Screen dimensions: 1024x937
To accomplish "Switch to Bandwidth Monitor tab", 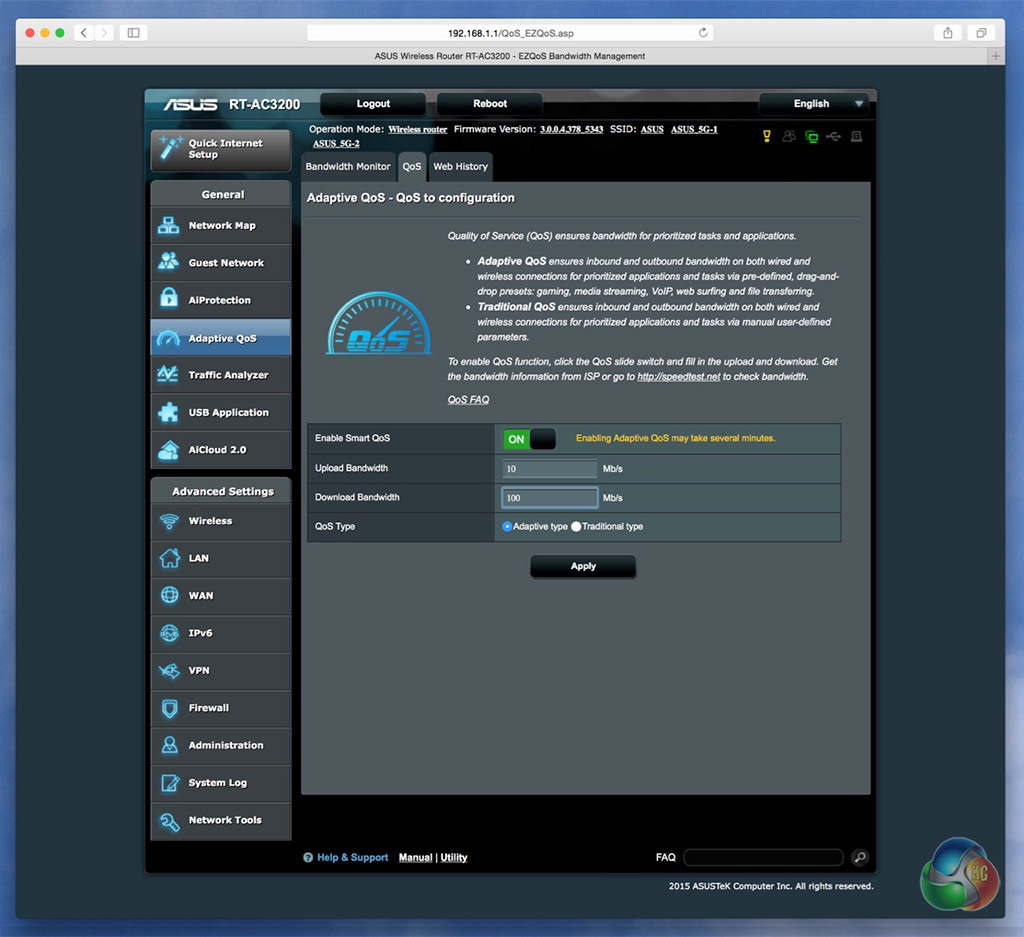I will pos(347,167).
